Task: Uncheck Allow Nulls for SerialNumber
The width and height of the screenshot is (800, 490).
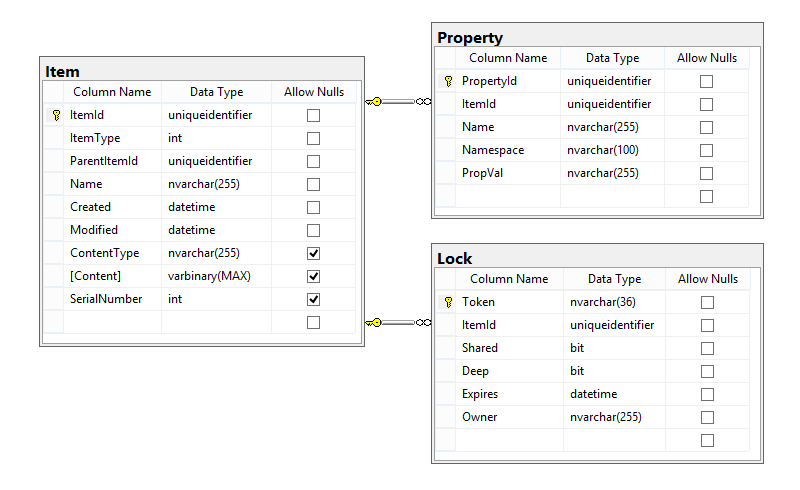Action: pos(313,299)
